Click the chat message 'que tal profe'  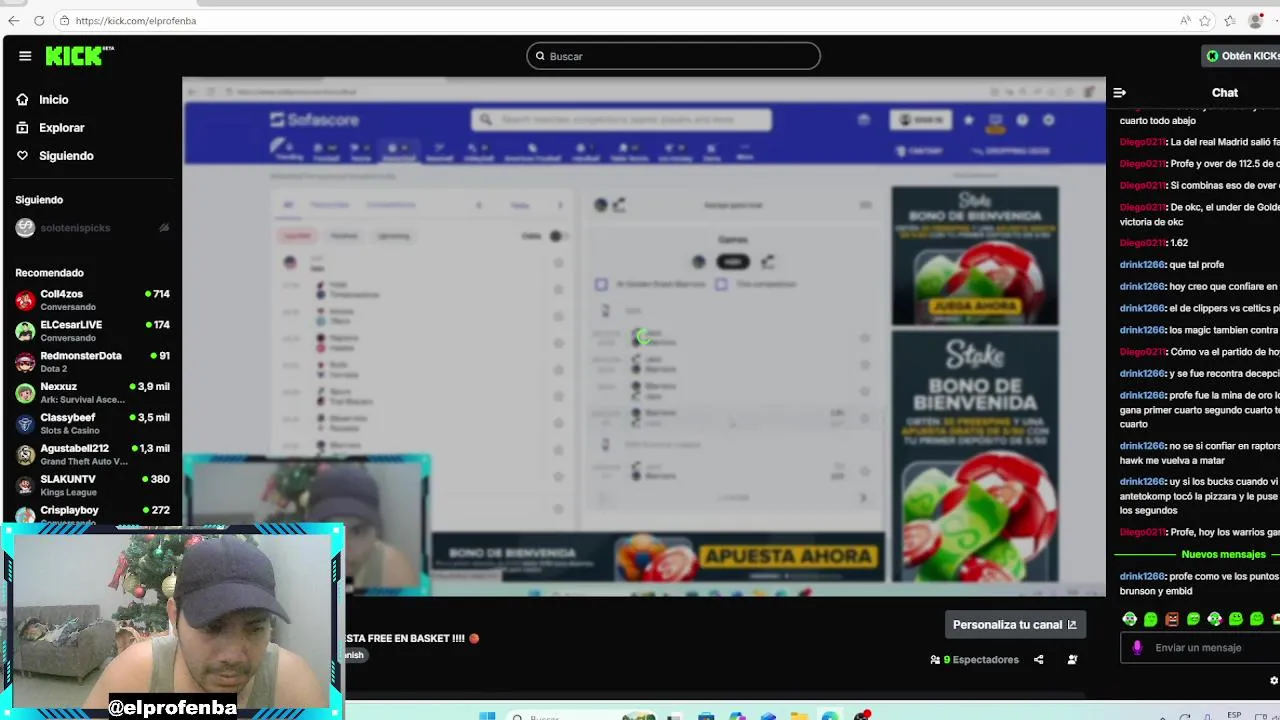pos(1197,265)
